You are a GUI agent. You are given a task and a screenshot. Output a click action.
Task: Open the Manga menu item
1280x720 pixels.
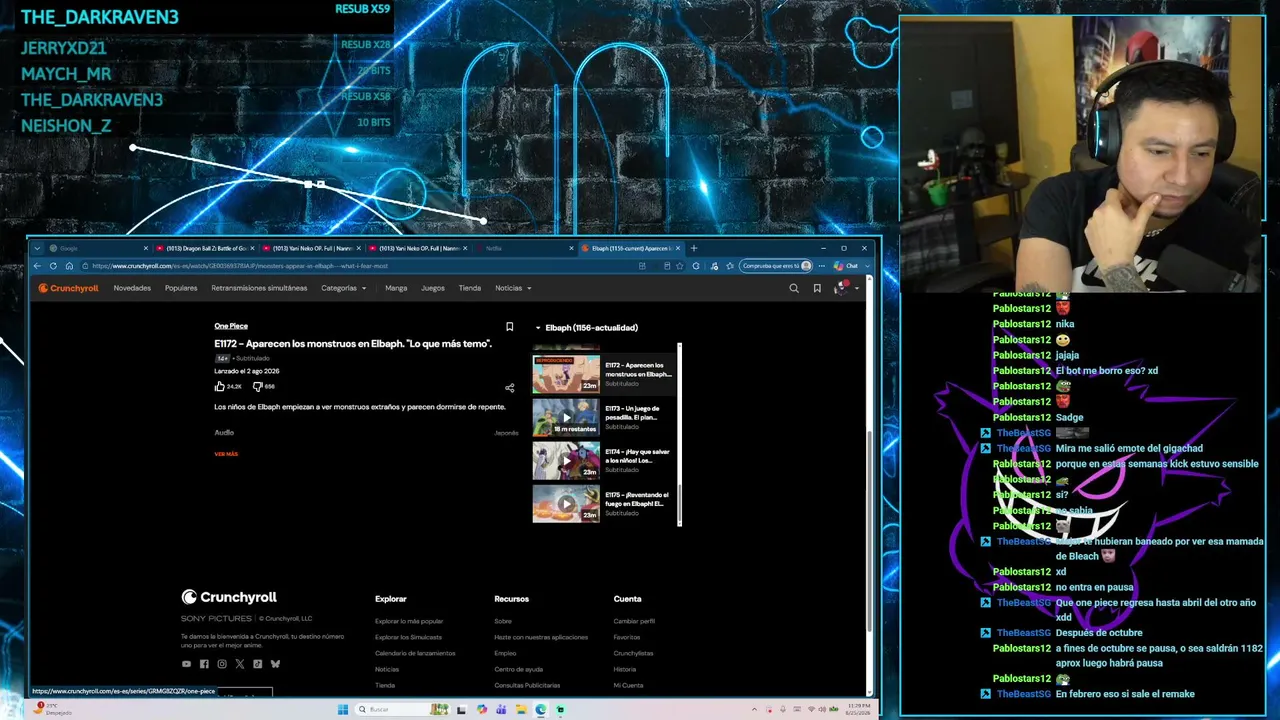coord(396,288)
